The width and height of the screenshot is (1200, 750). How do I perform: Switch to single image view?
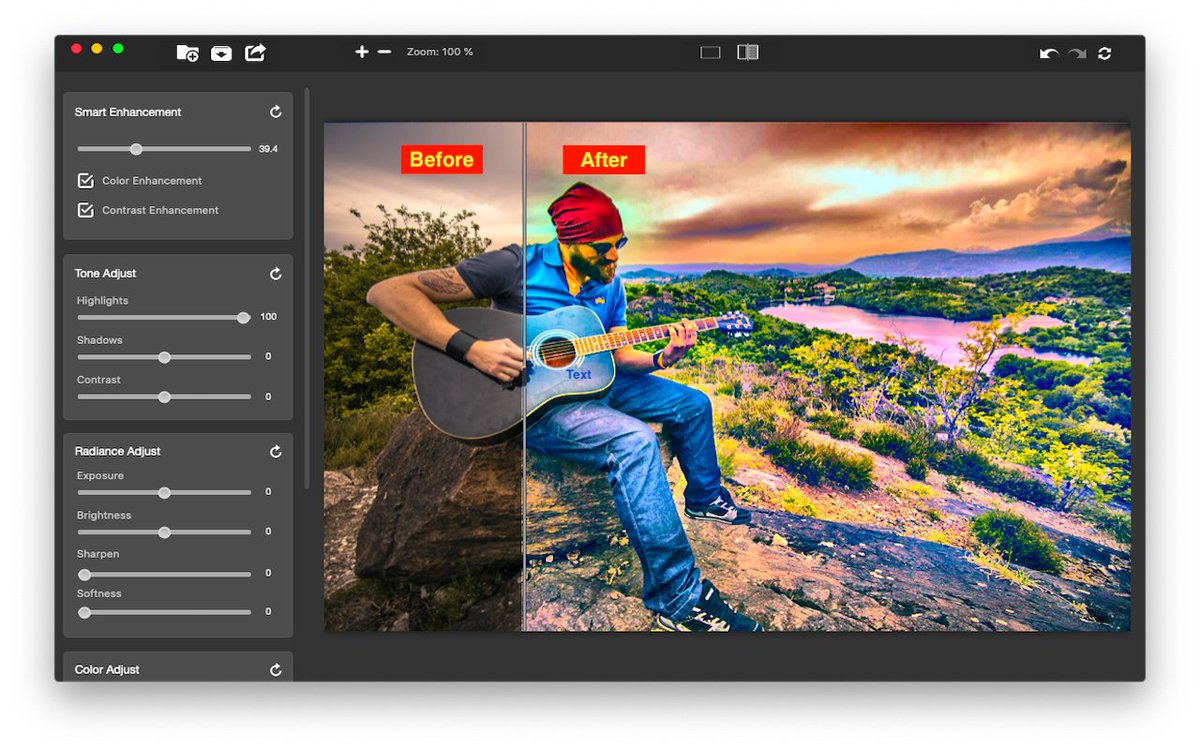tap(710, 53)
